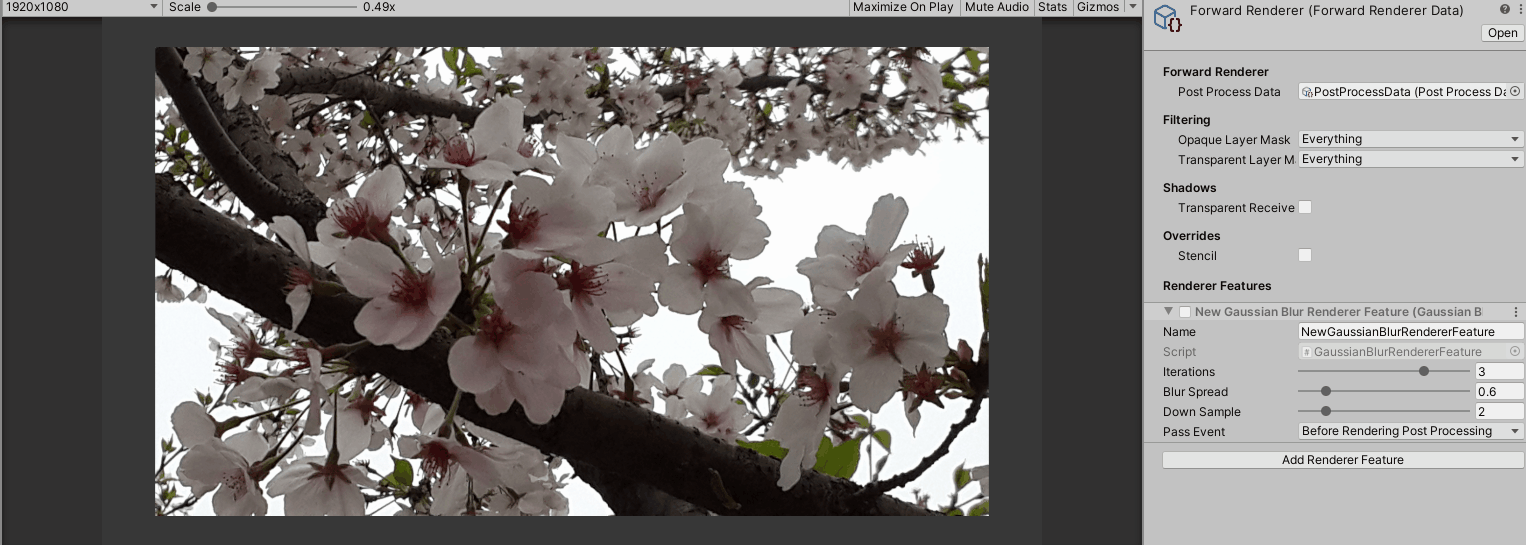The width and height of the screenshot is (1526, 545).
Task: Toggle Stencil override checkbox
Action: 1305,255
